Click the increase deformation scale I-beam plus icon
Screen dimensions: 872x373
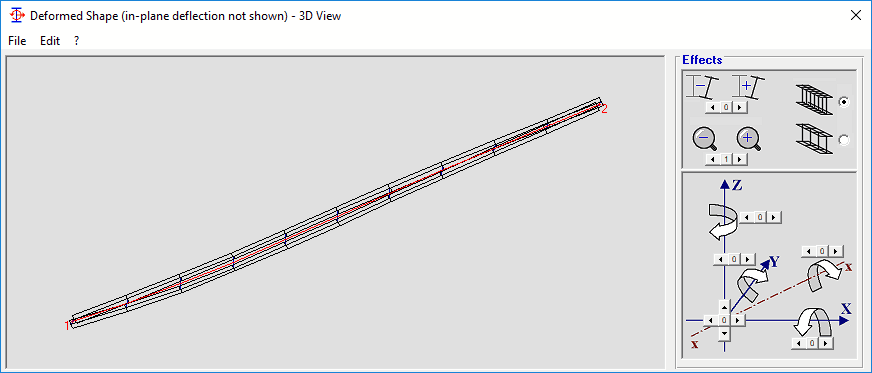pyautogui.click(x=748, y=87)
